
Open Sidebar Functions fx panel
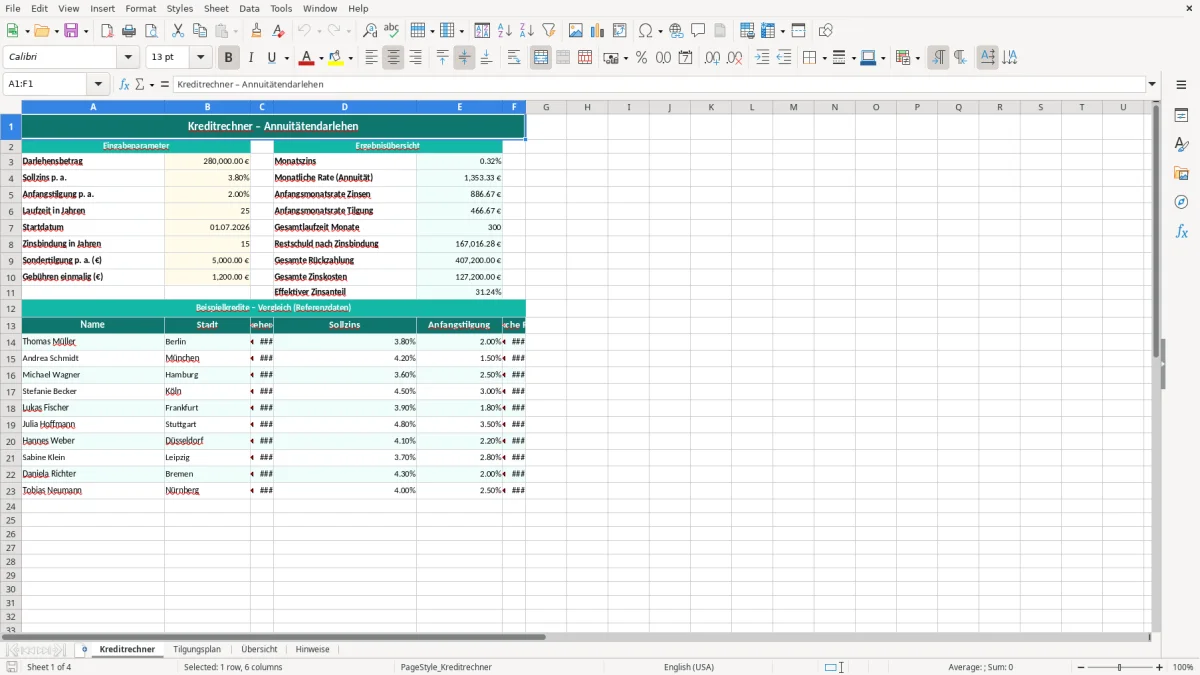[1181, 231]
